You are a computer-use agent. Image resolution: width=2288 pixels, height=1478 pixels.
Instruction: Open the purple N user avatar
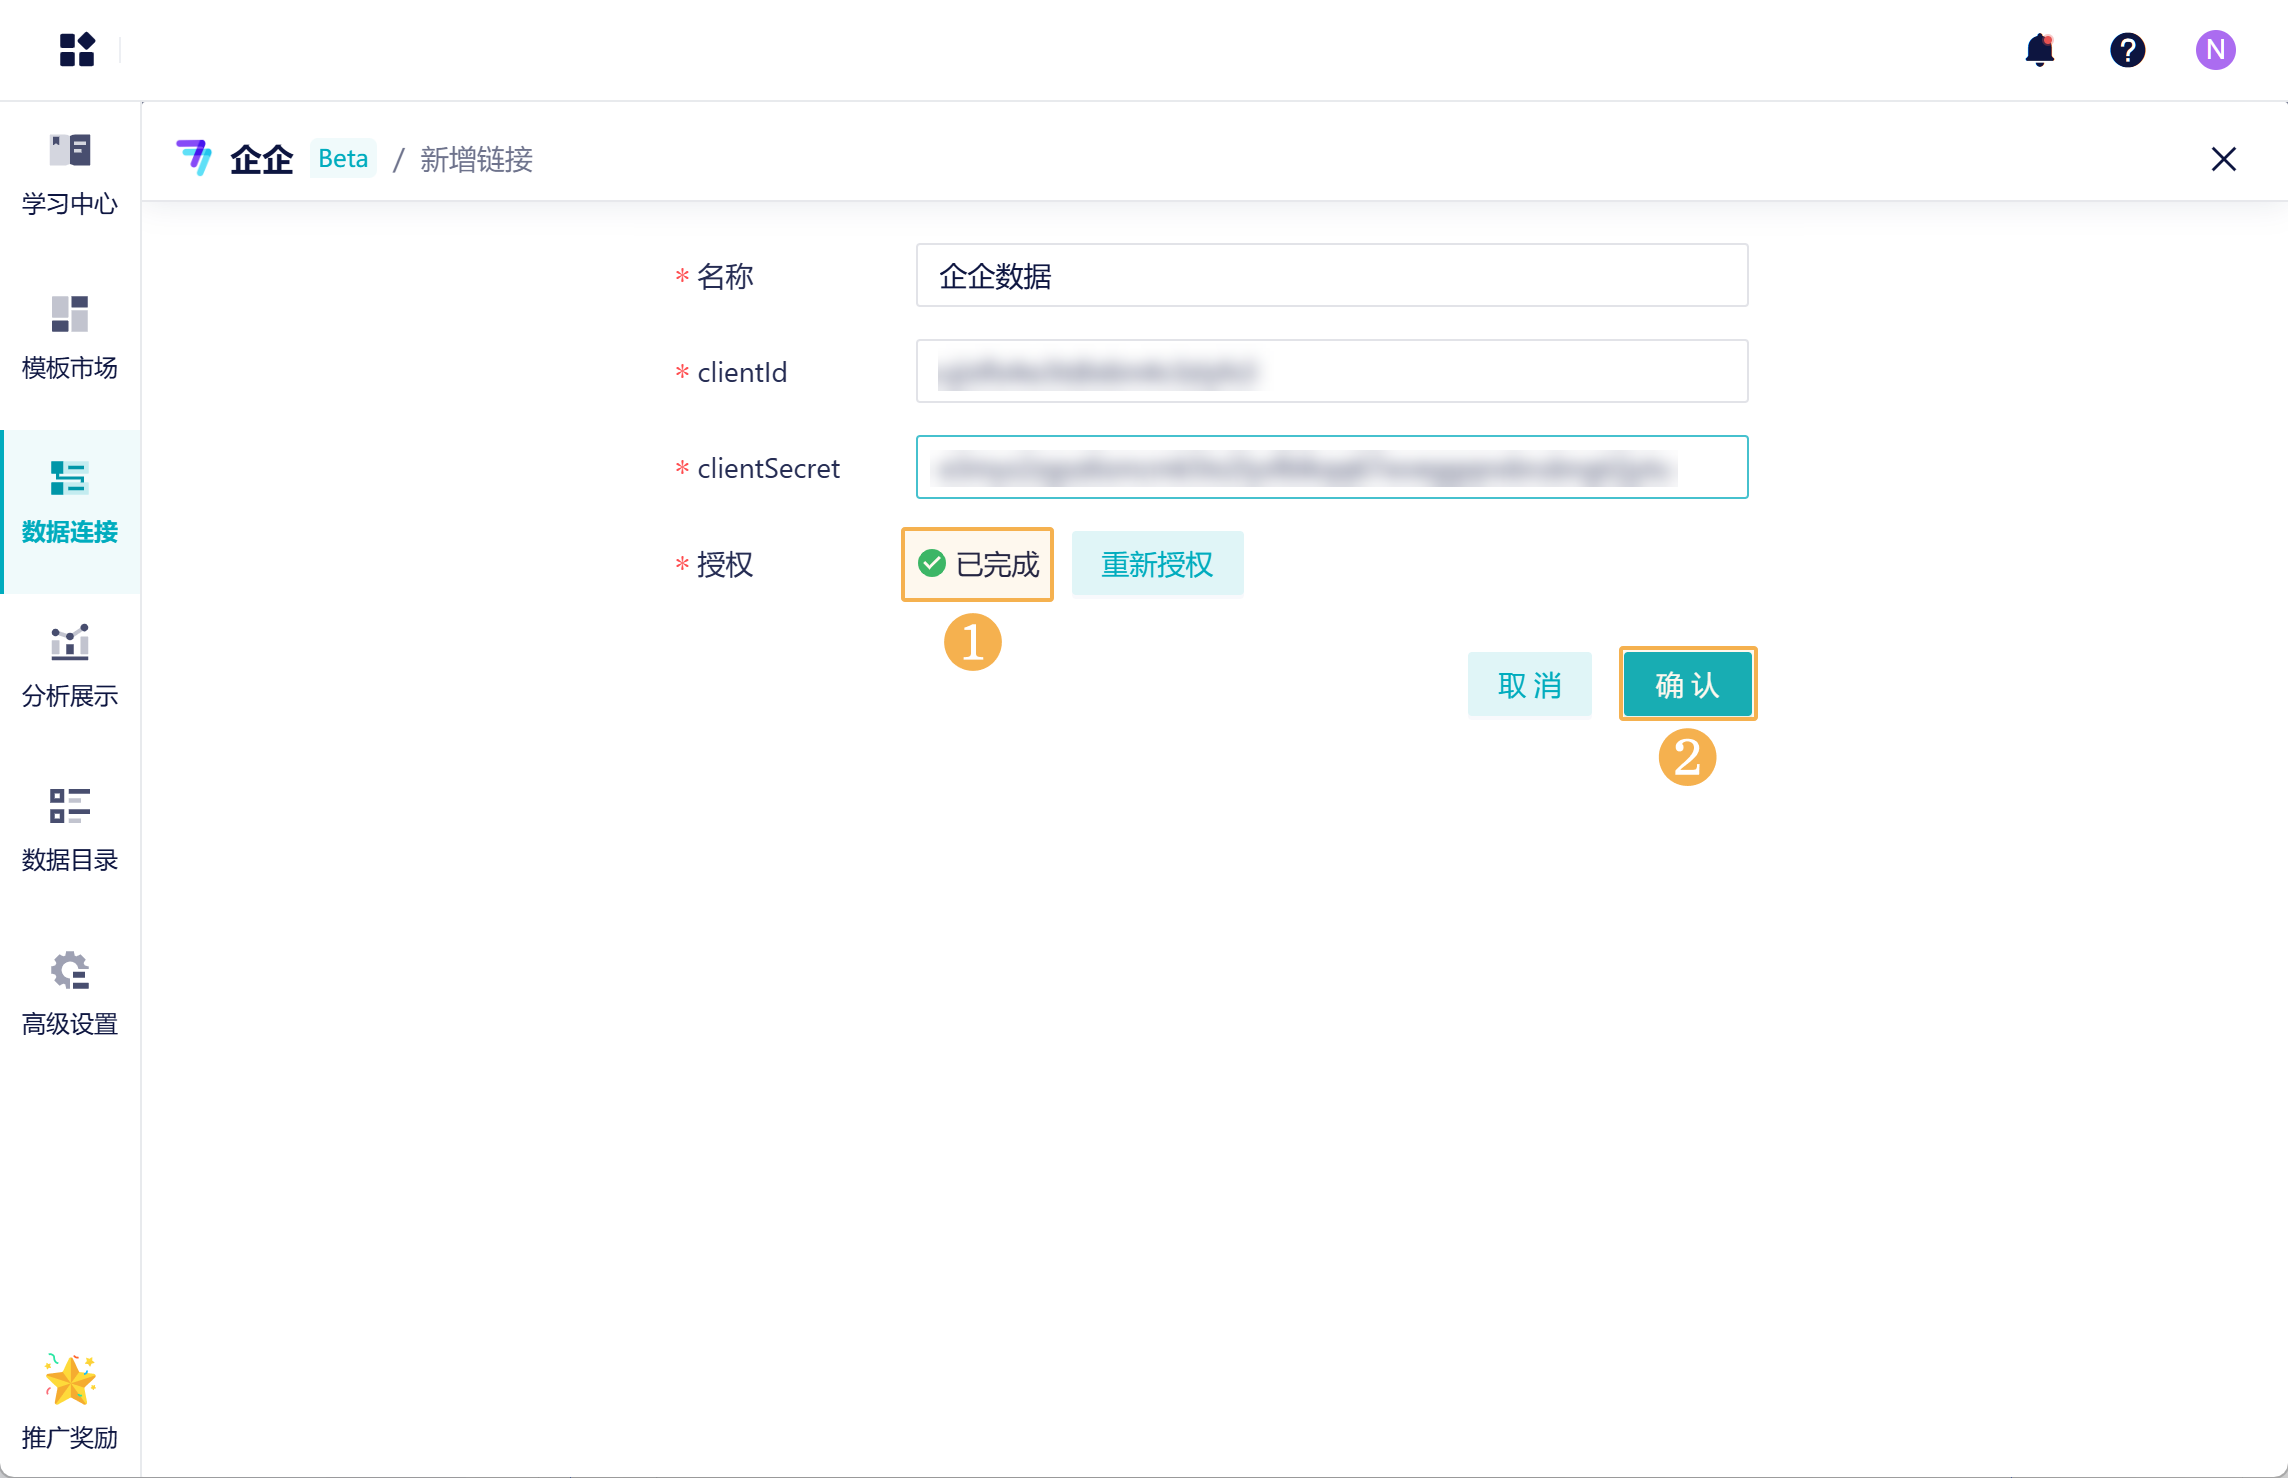click(2215, 49)
